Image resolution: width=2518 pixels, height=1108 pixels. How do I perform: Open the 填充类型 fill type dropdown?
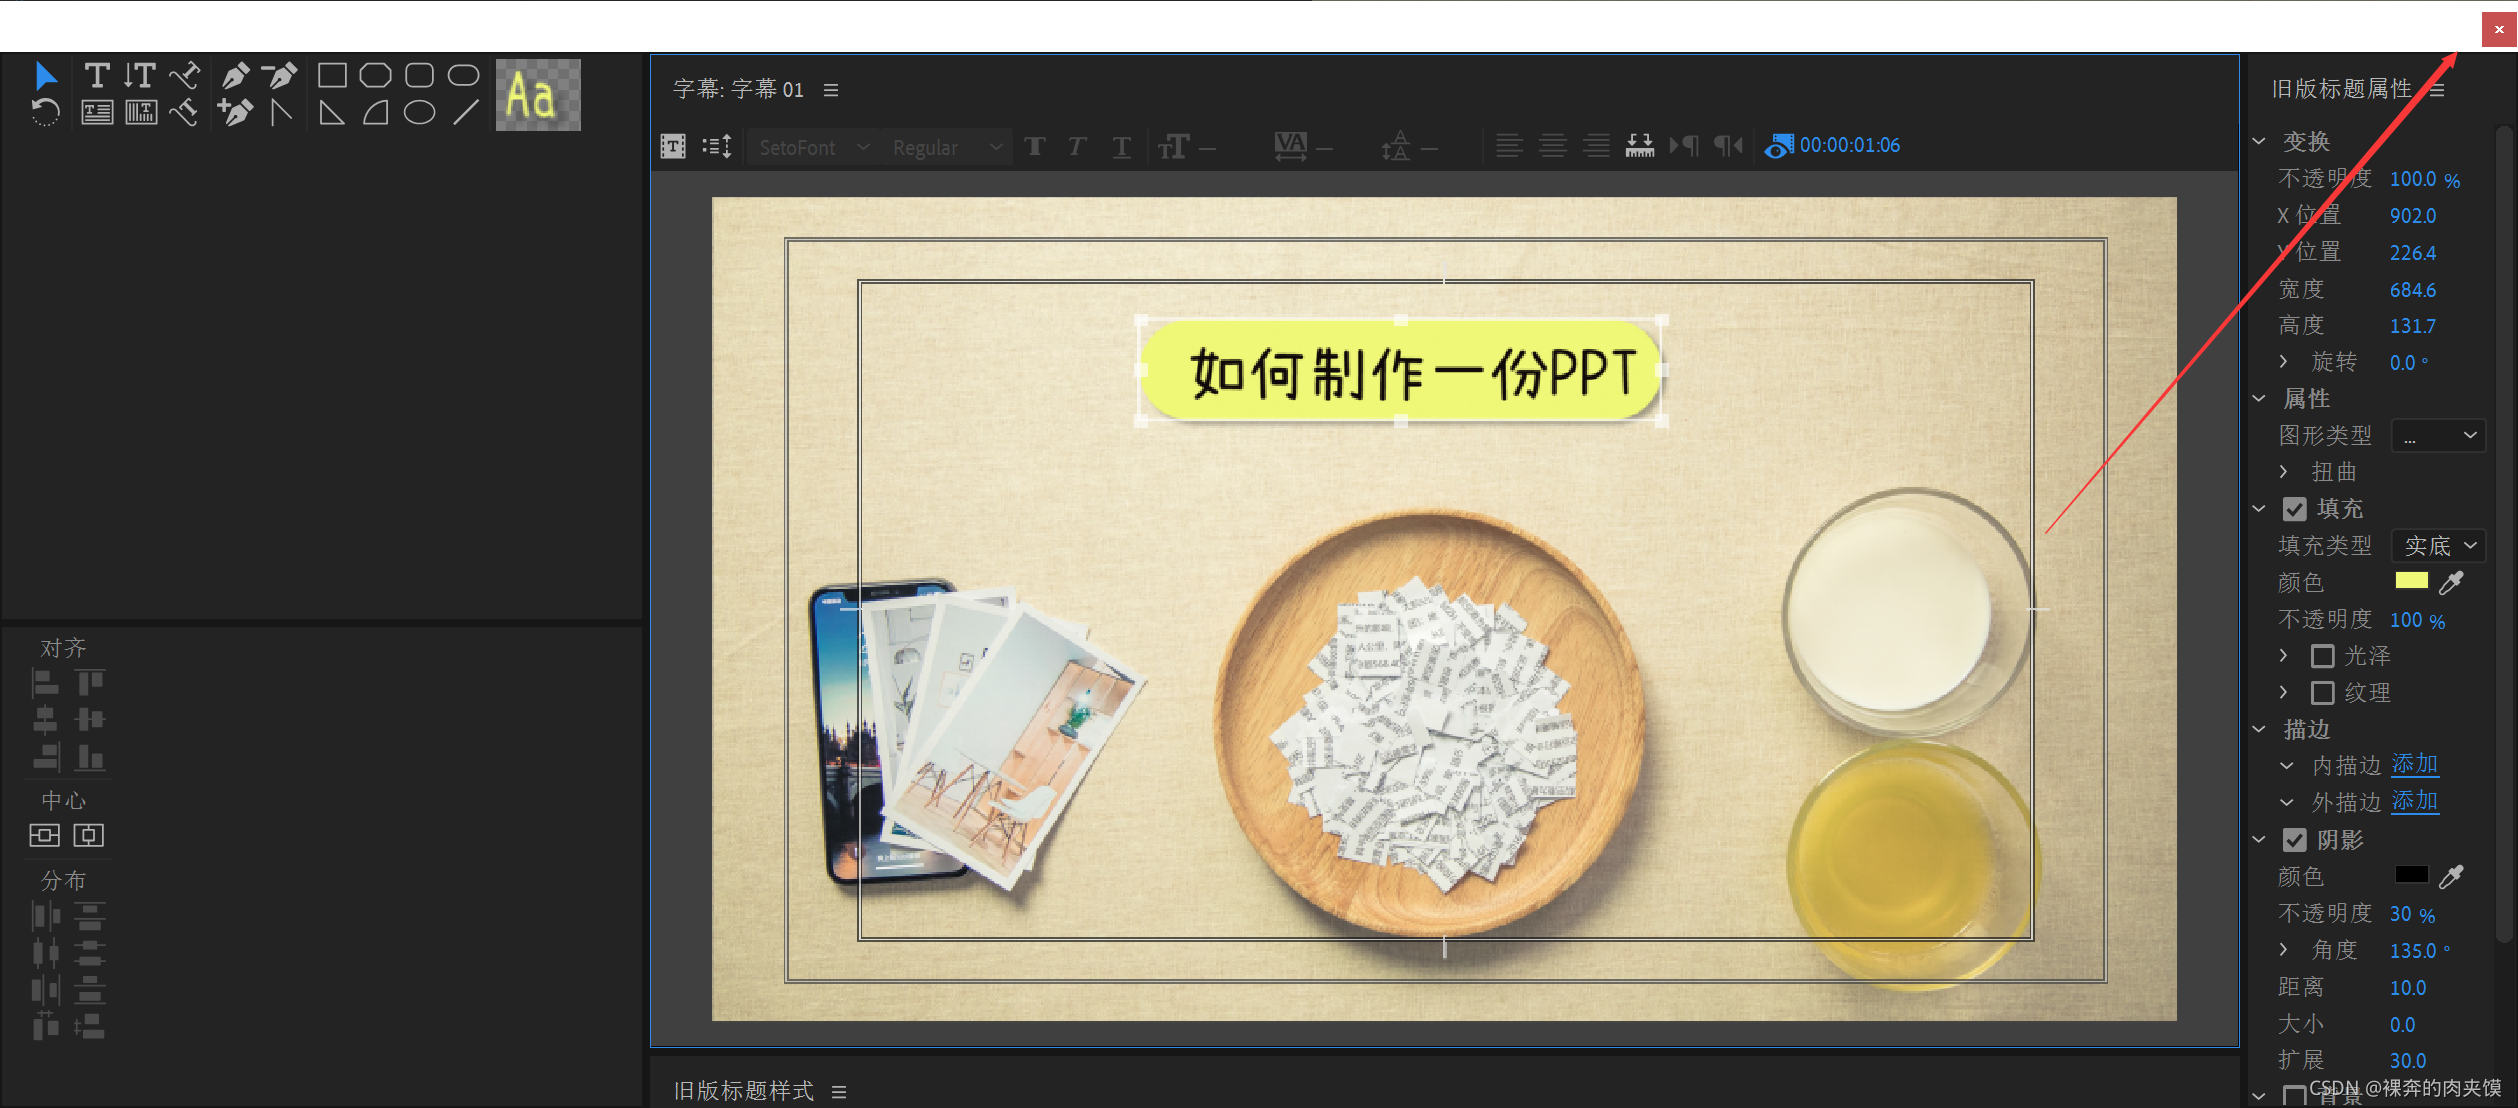(x=2438, y=546)
